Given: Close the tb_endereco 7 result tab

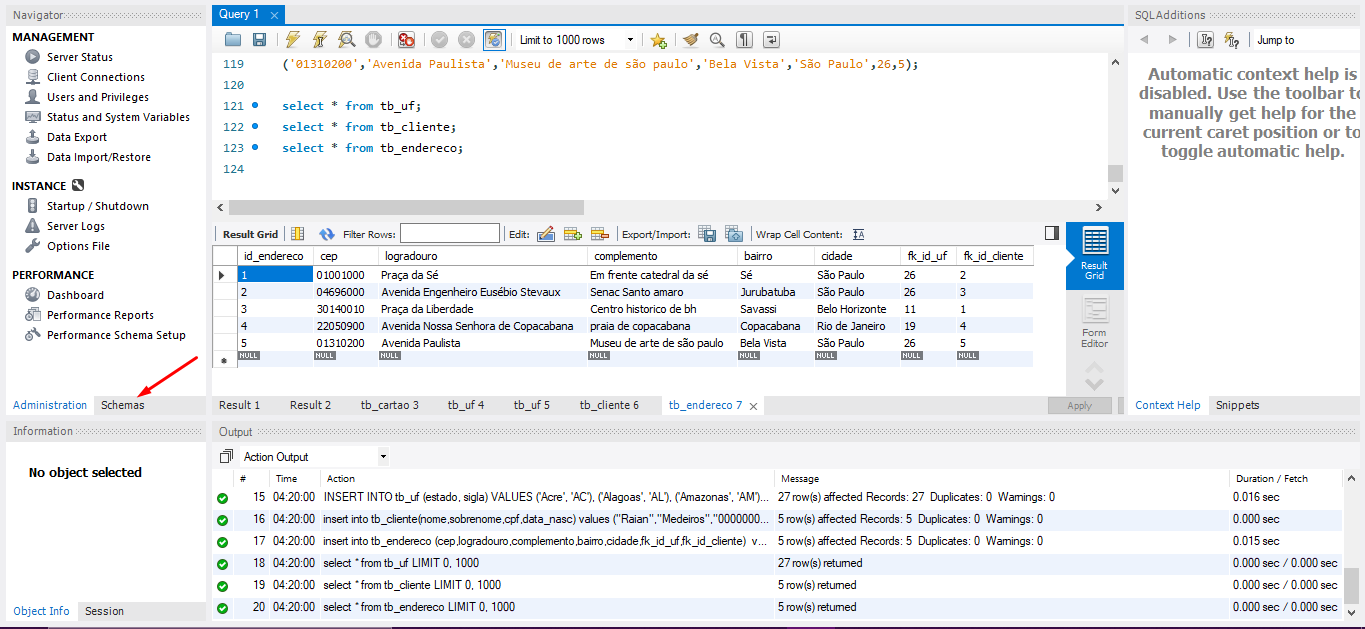Looking at the screenshot, I should point(753,406).
